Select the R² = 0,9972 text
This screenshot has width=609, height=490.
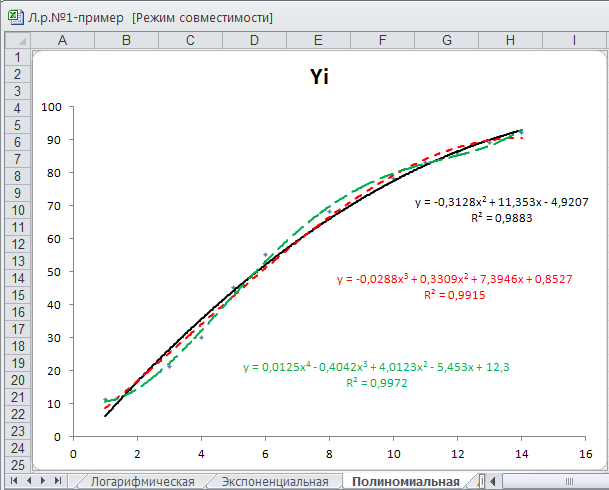click(x=377, y=383)
